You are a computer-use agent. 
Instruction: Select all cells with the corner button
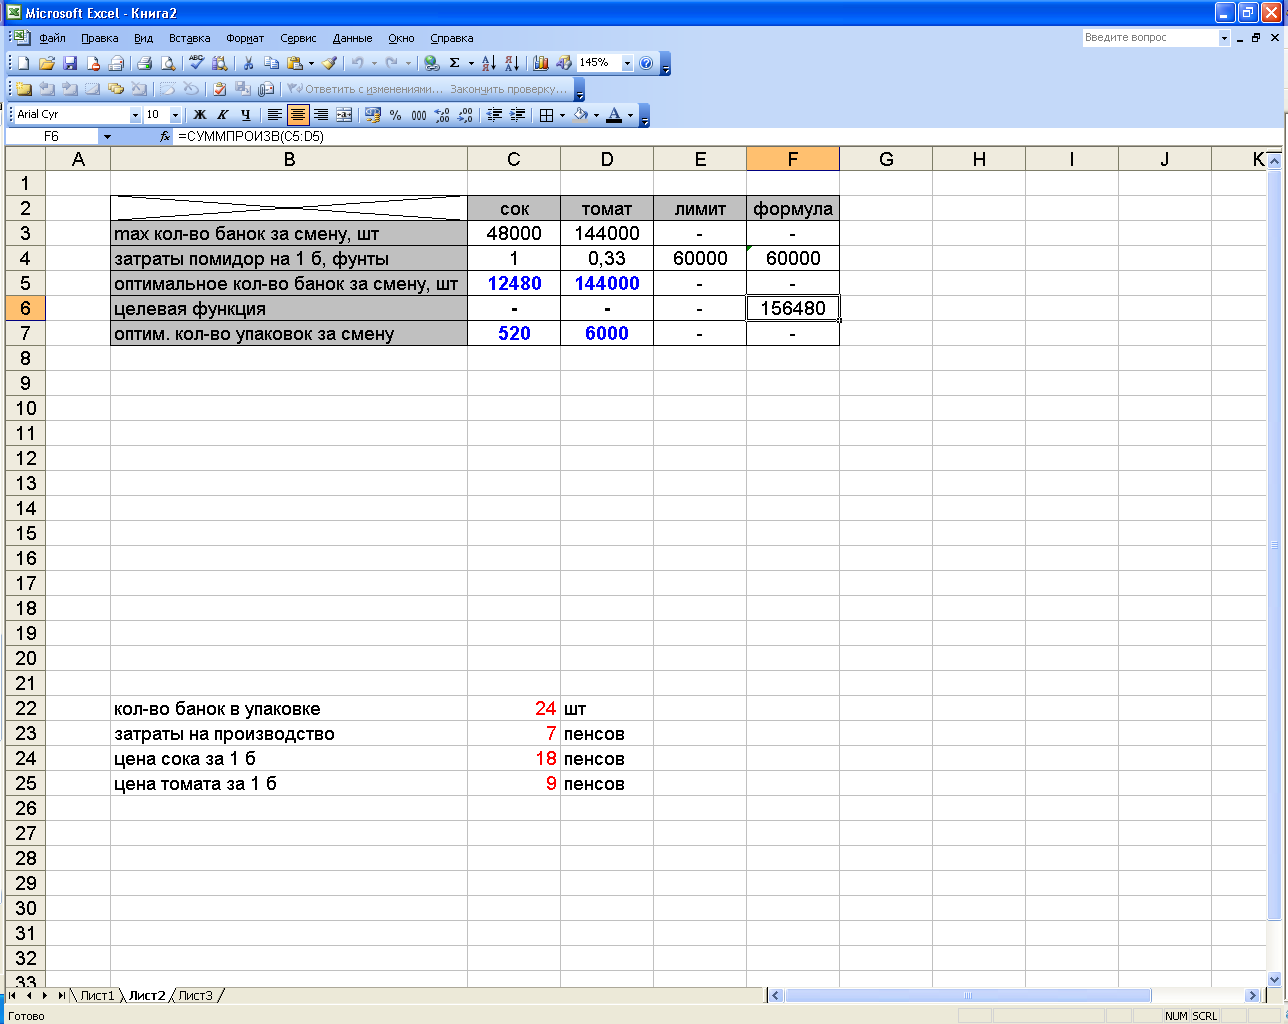(25, 159)
